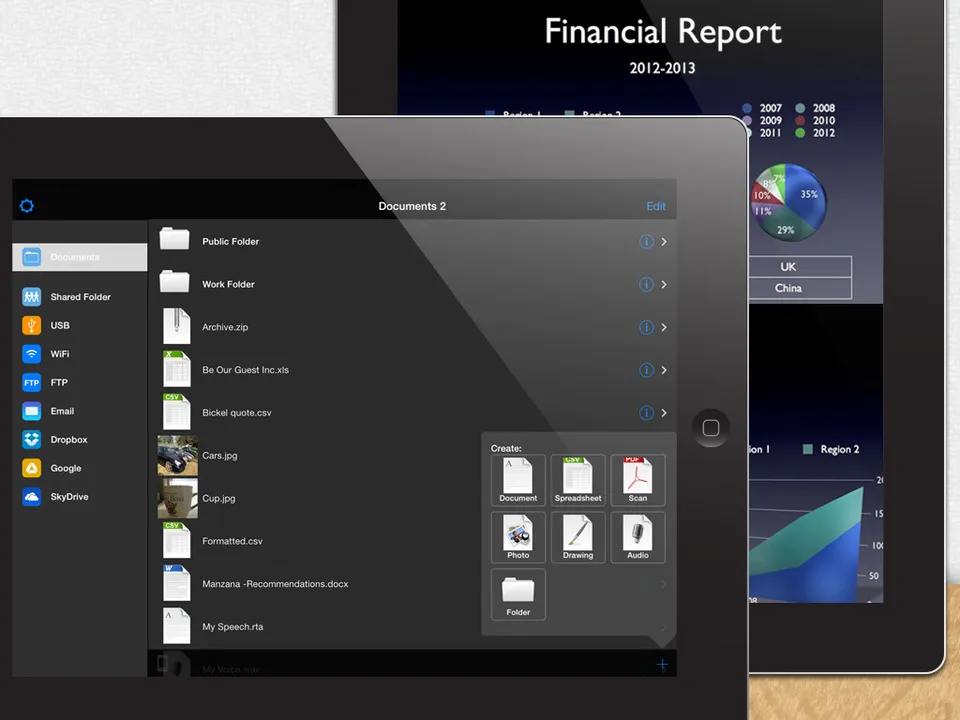Viewport: 960px width, 720px height.
Task: Tap the Edit button
Action: point(656,206)
